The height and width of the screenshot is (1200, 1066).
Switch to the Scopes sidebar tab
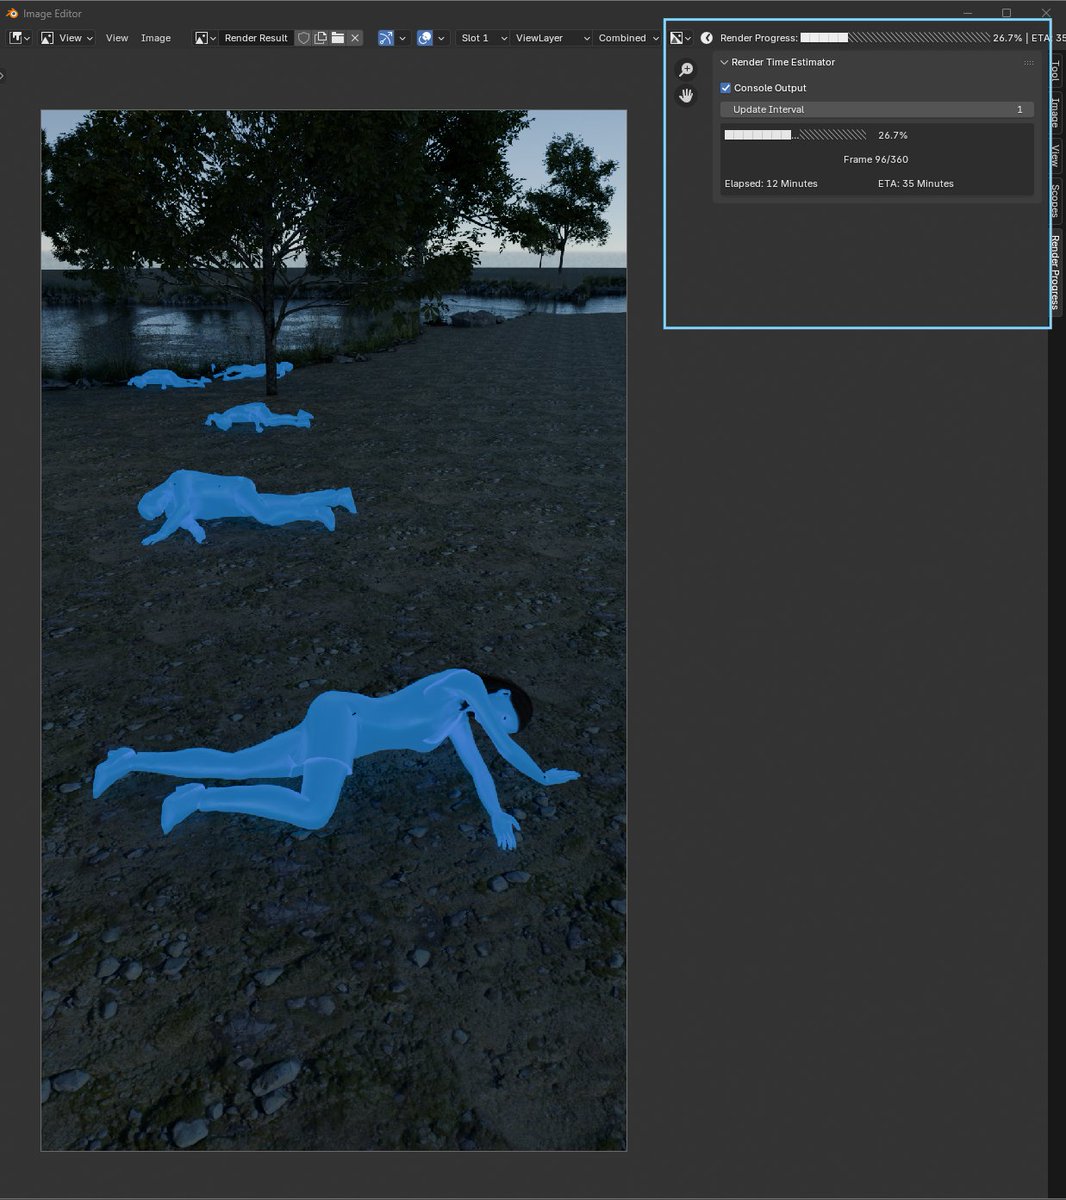(x=1055, y=201)
